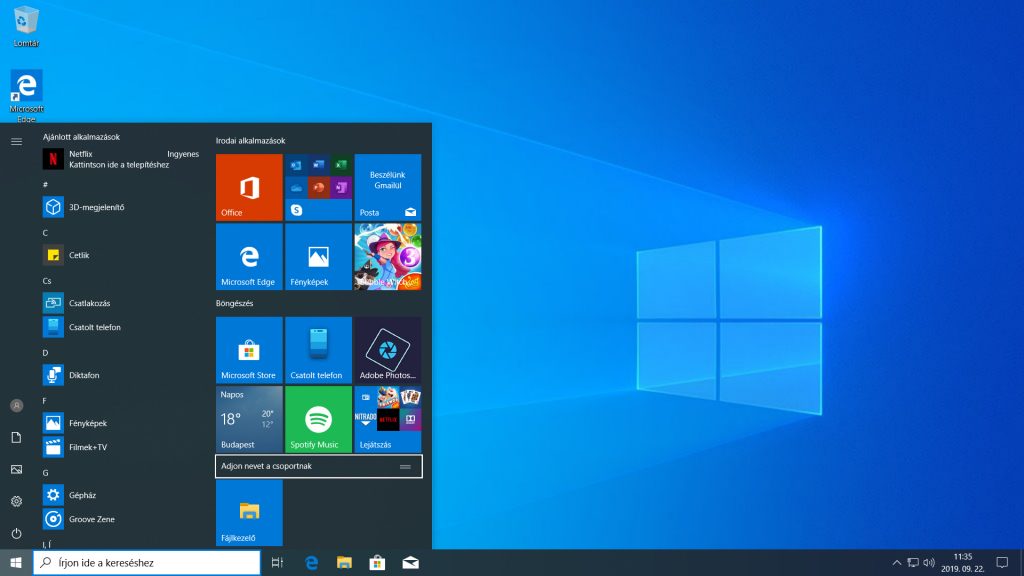Image resolution: width=1024 pixels, height=576 pixels.
Task: Open the Fájlkezelő tile
Action: 249,513
